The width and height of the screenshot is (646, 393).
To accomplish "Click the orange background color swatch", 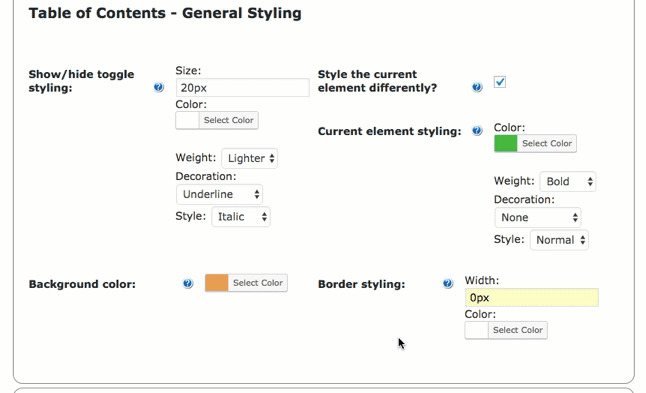I will point(217,283).
